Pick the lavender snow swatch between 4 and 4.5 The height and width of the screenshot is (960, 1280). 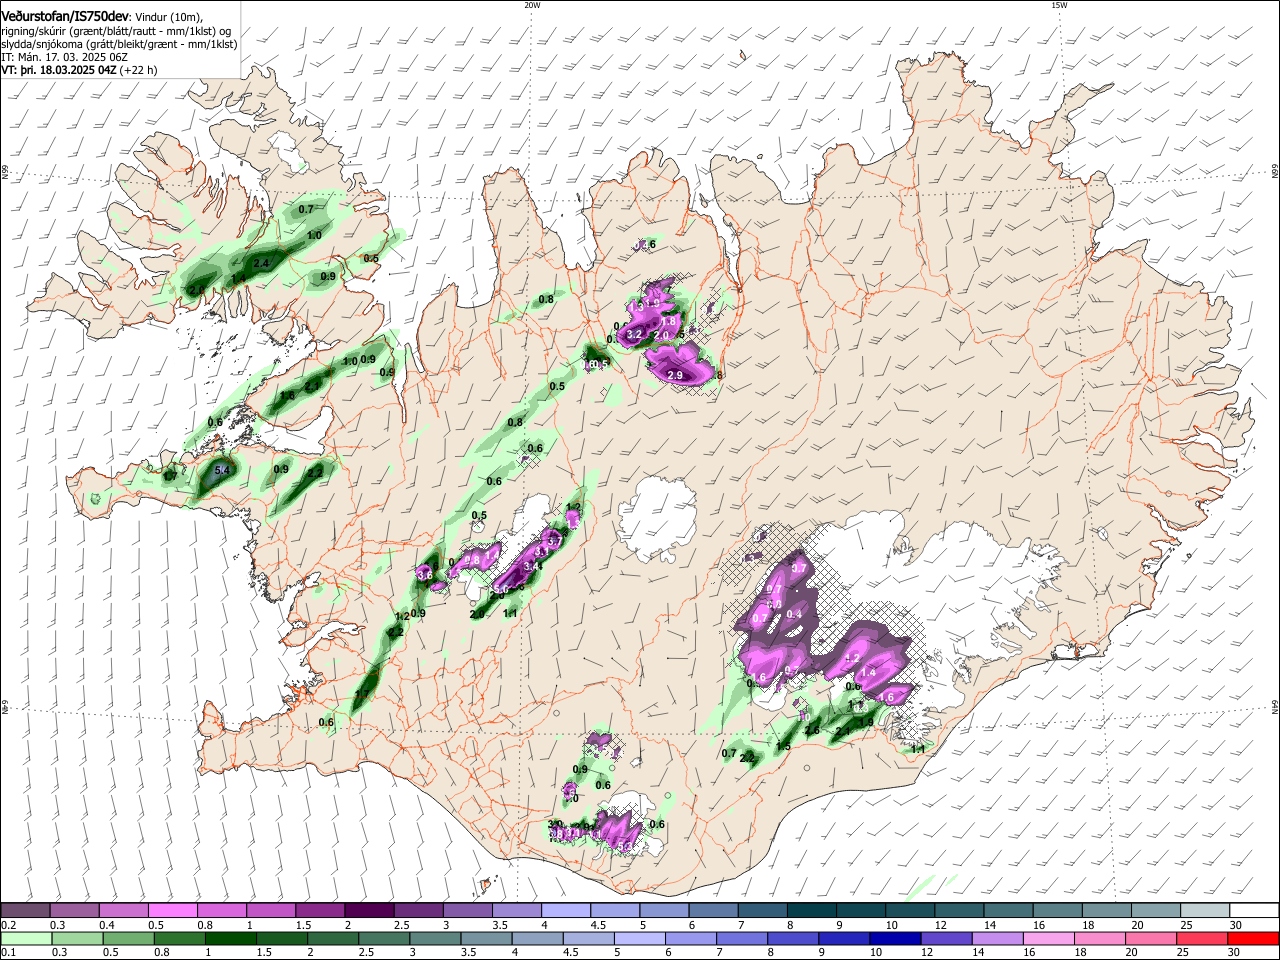point(565,910)
